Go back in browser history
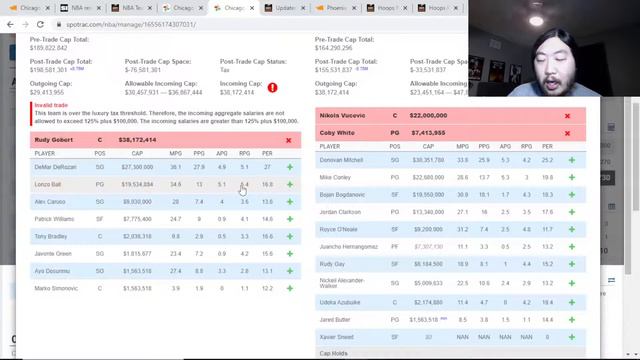 (x=10, y=24)
